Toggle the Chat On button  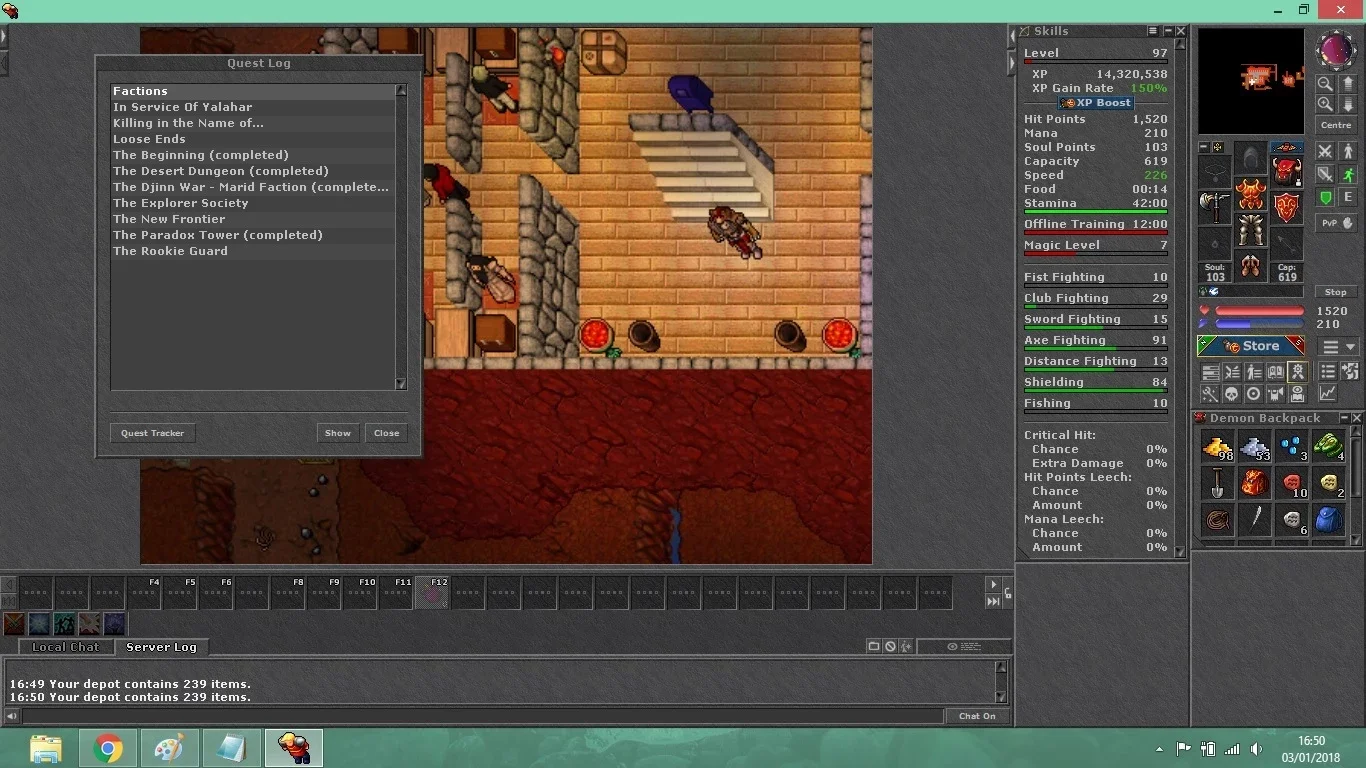point(977,716)
